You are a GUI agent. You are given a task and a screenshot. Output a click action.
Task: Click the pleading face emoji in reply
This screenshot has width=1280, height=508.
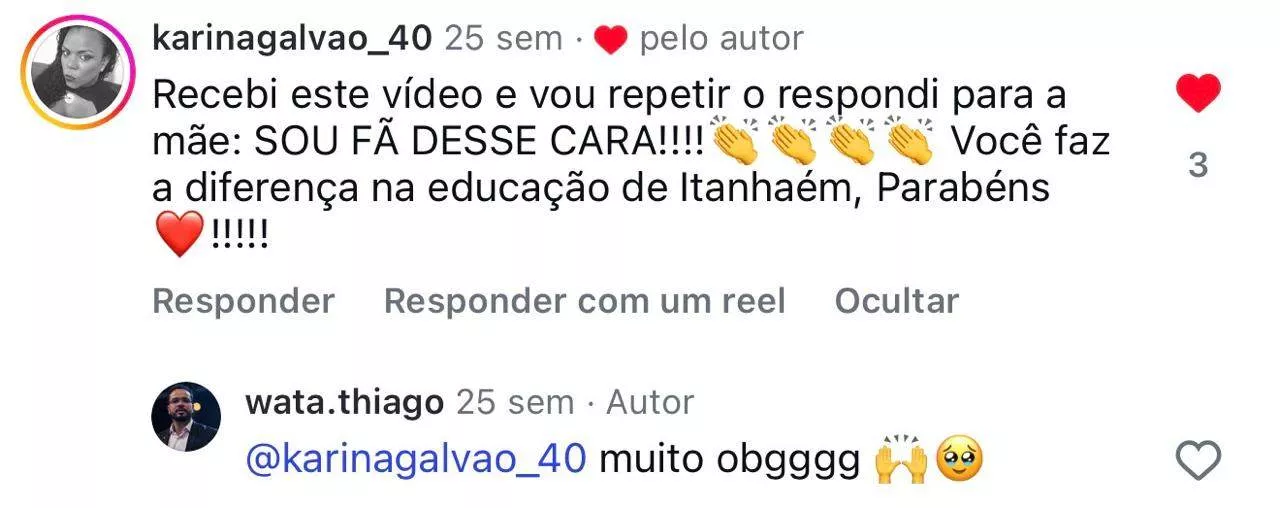(x=958, y=459)
